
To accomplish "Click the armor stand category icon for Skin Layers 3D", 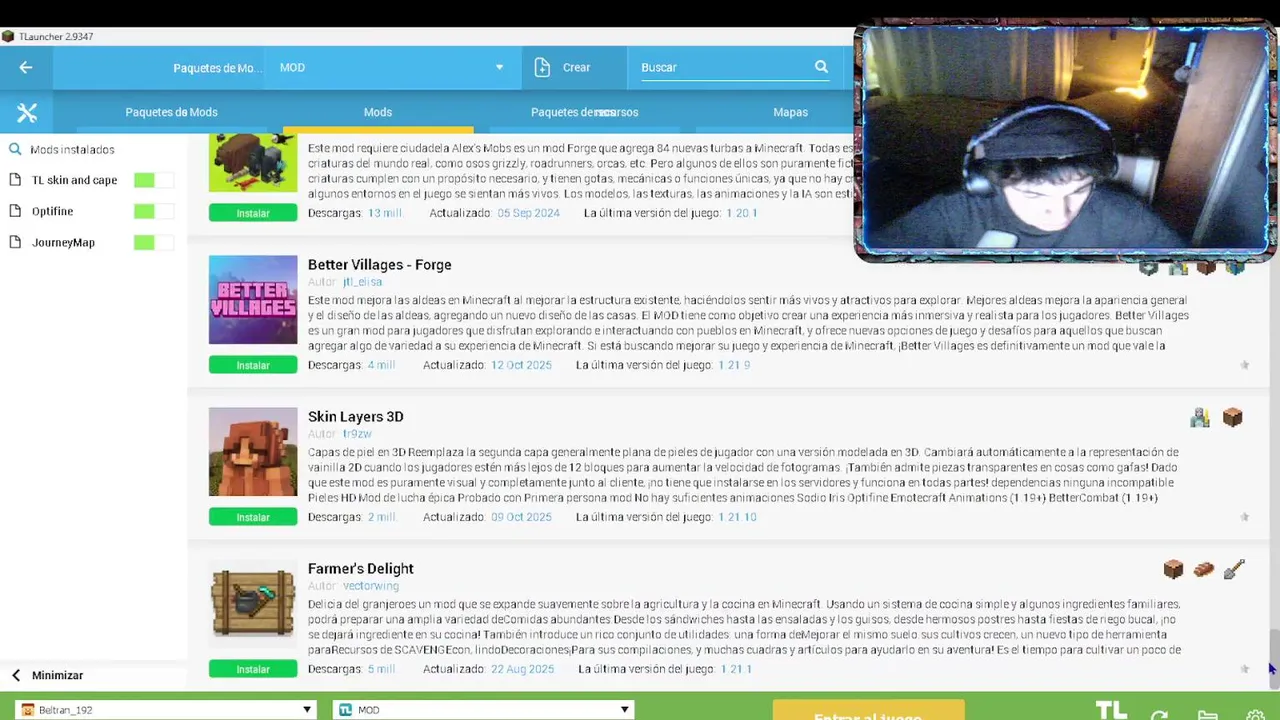I will pos(1200,418).
